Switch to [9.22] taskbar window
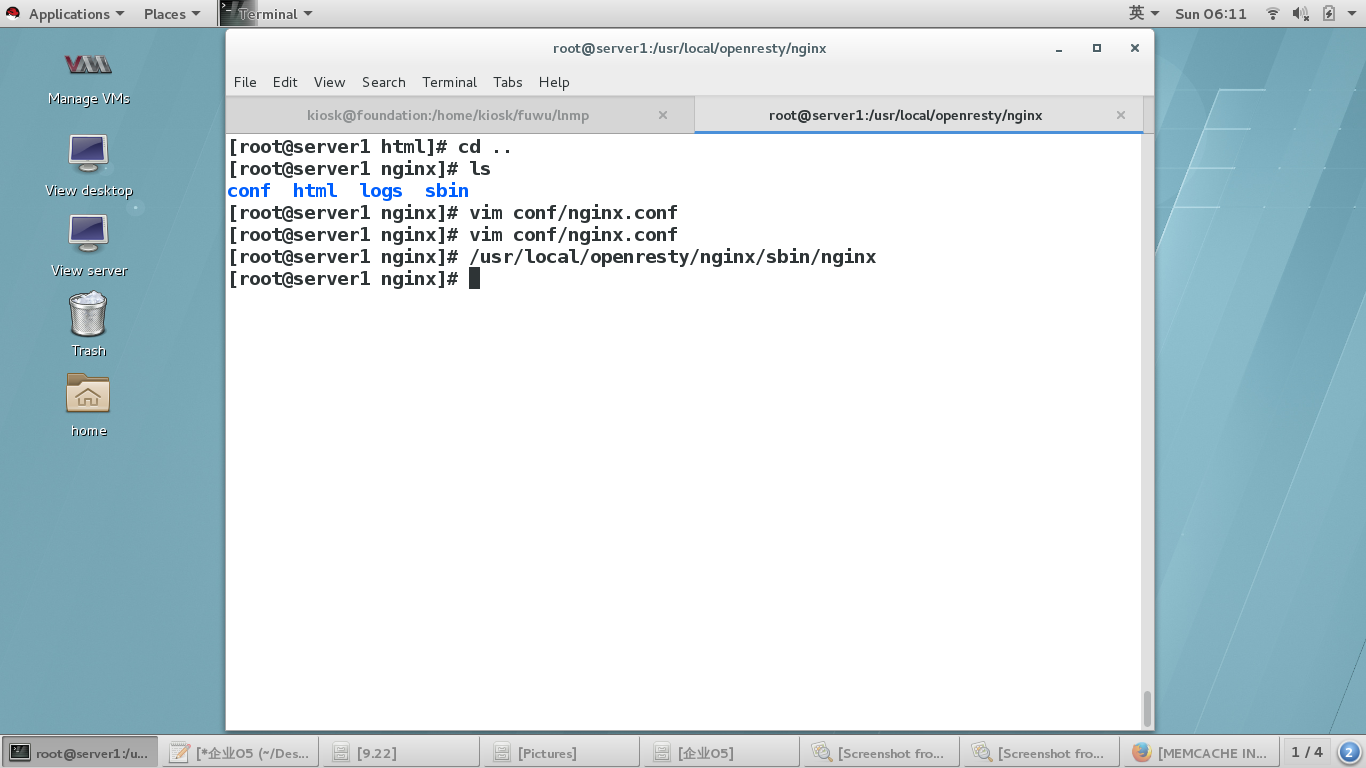This screenshot has width=1366, height=768. (400, 752)
